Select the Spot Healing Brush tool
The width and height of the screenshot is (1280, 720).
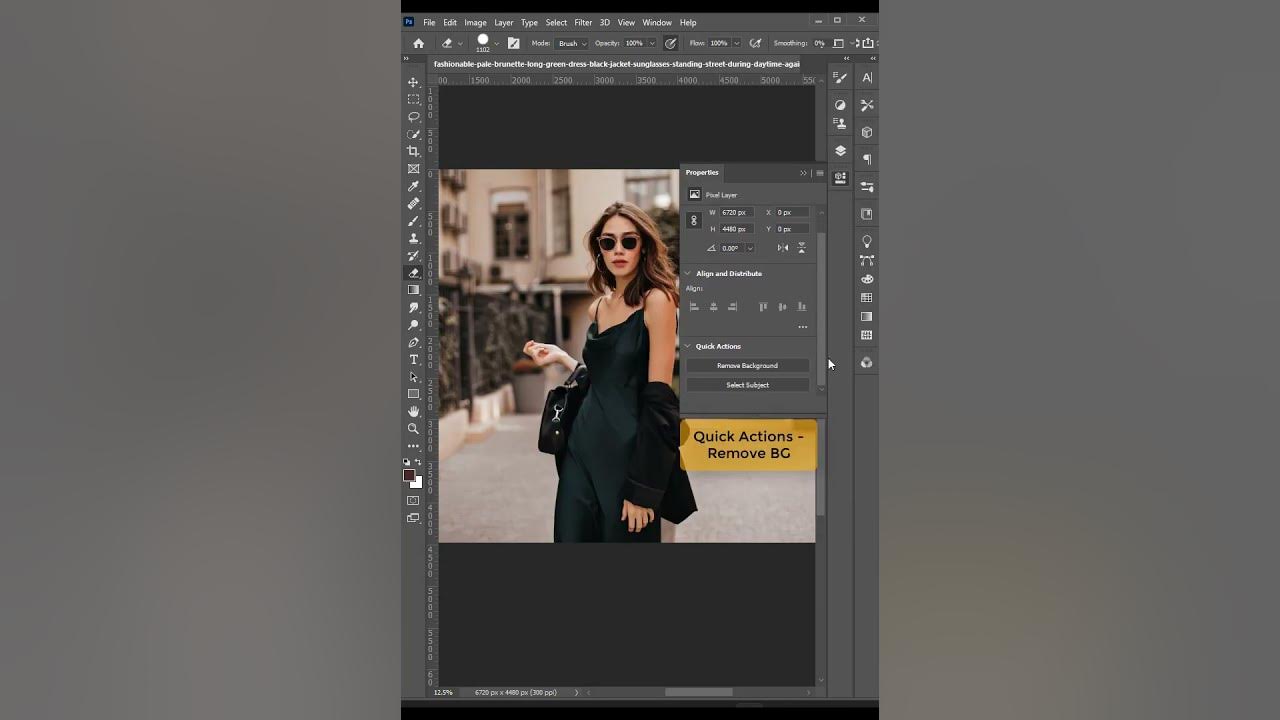(413, 203)
